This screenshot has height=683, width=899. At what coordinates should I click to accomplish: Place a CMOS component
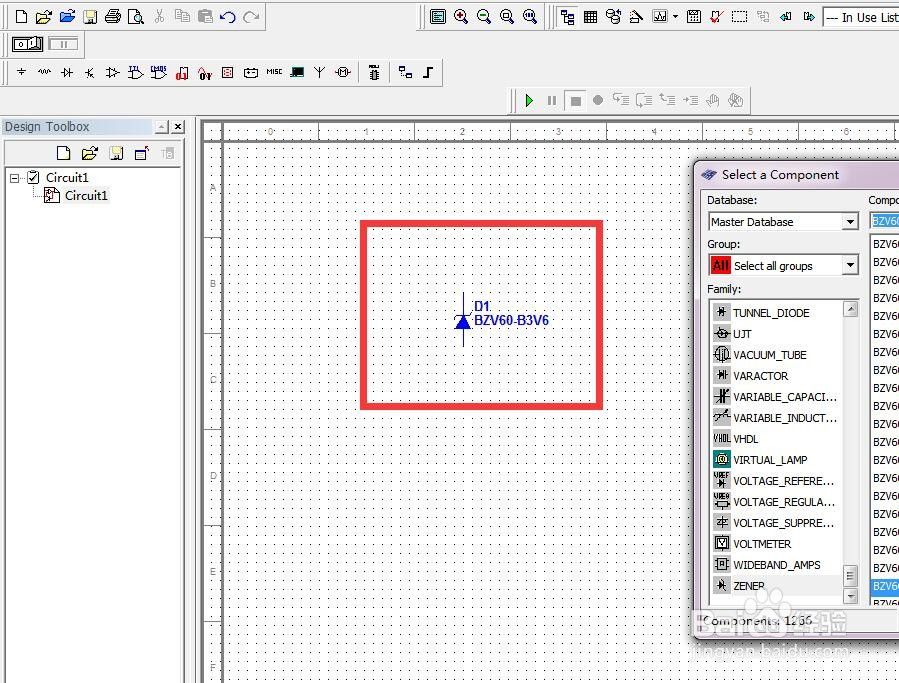[x=159, y=72]
